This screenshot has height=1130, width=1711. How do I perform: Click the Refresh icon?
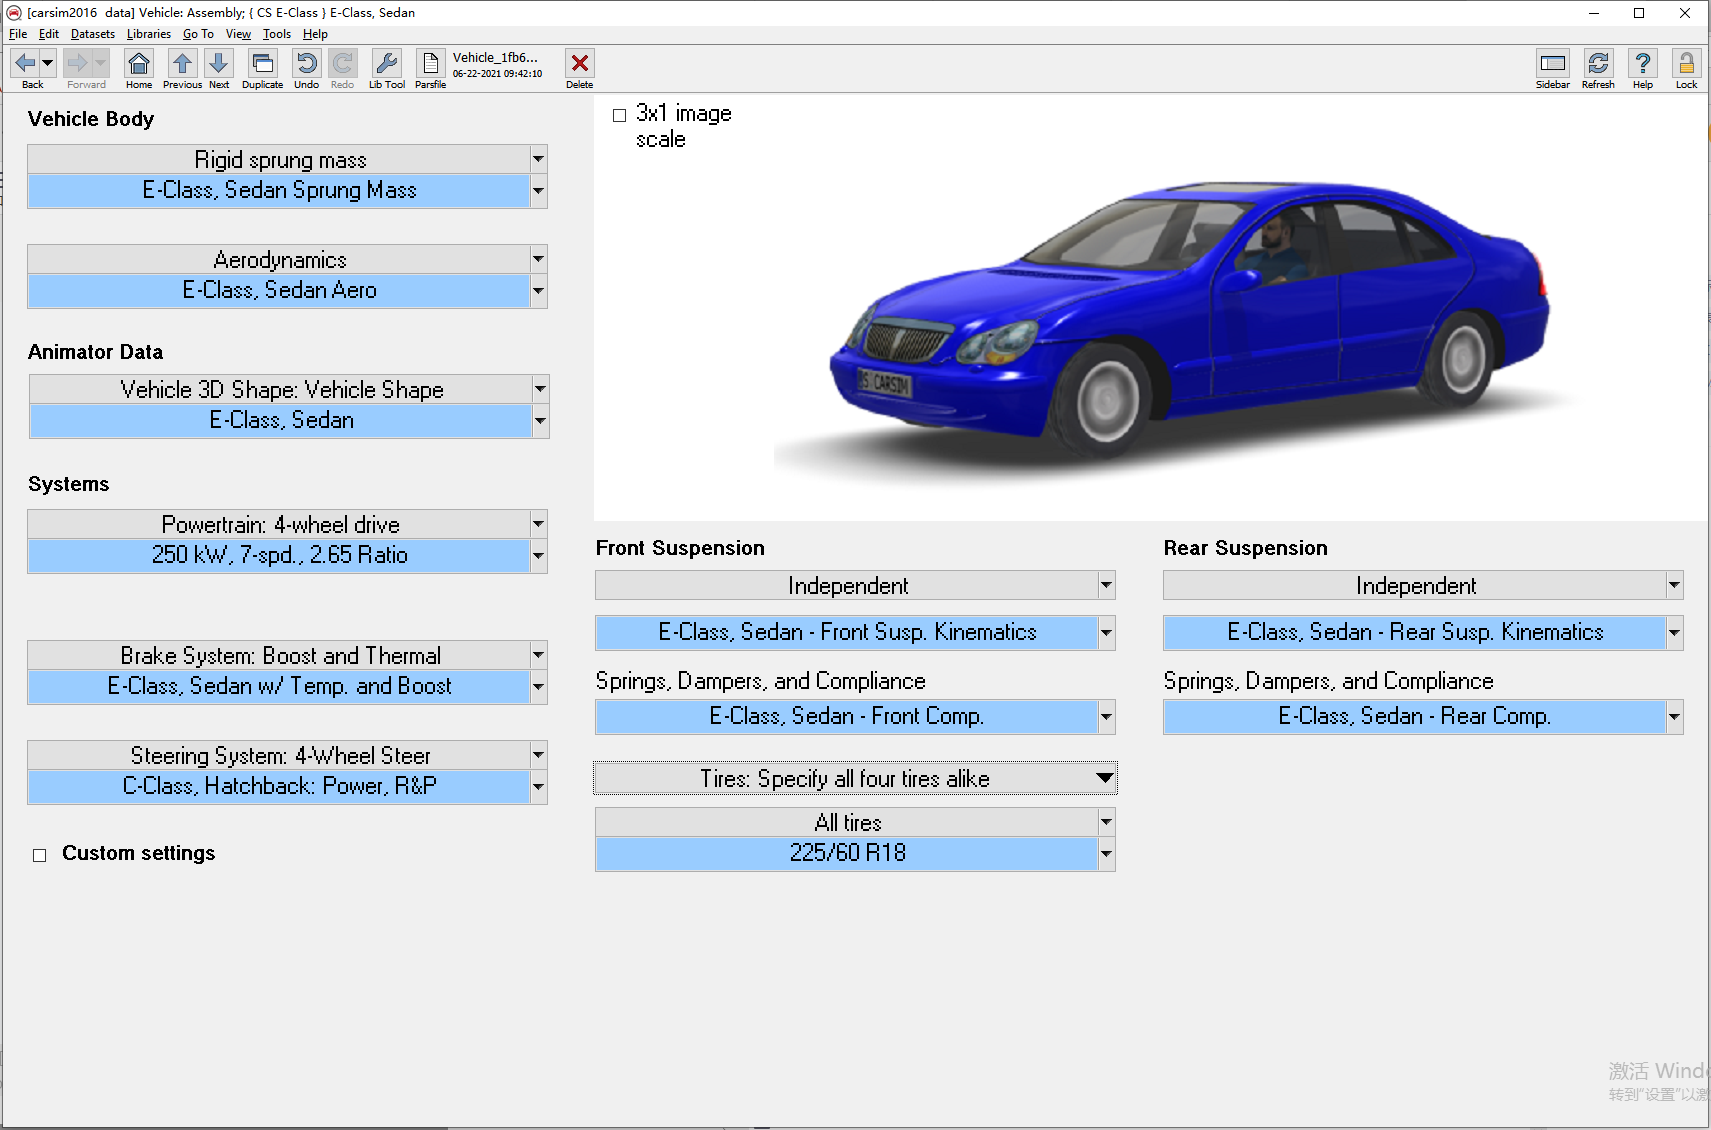tap(1598, 65)
